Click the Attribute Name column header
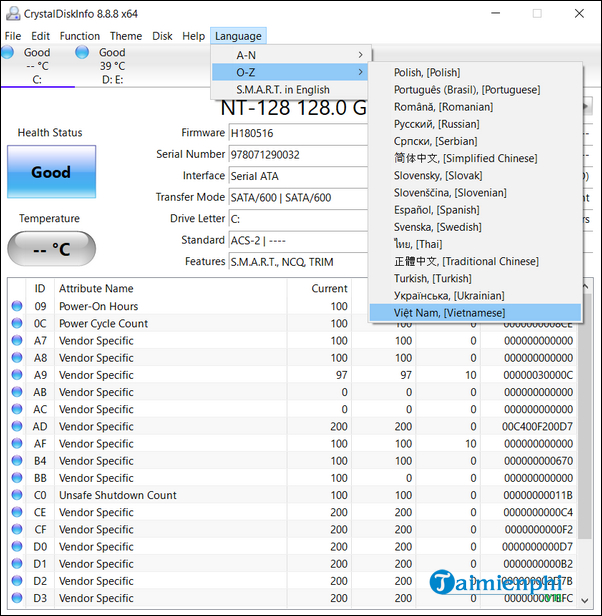This screenshot has width=602, height=616. pyautogui.click(x=96, y=288)
